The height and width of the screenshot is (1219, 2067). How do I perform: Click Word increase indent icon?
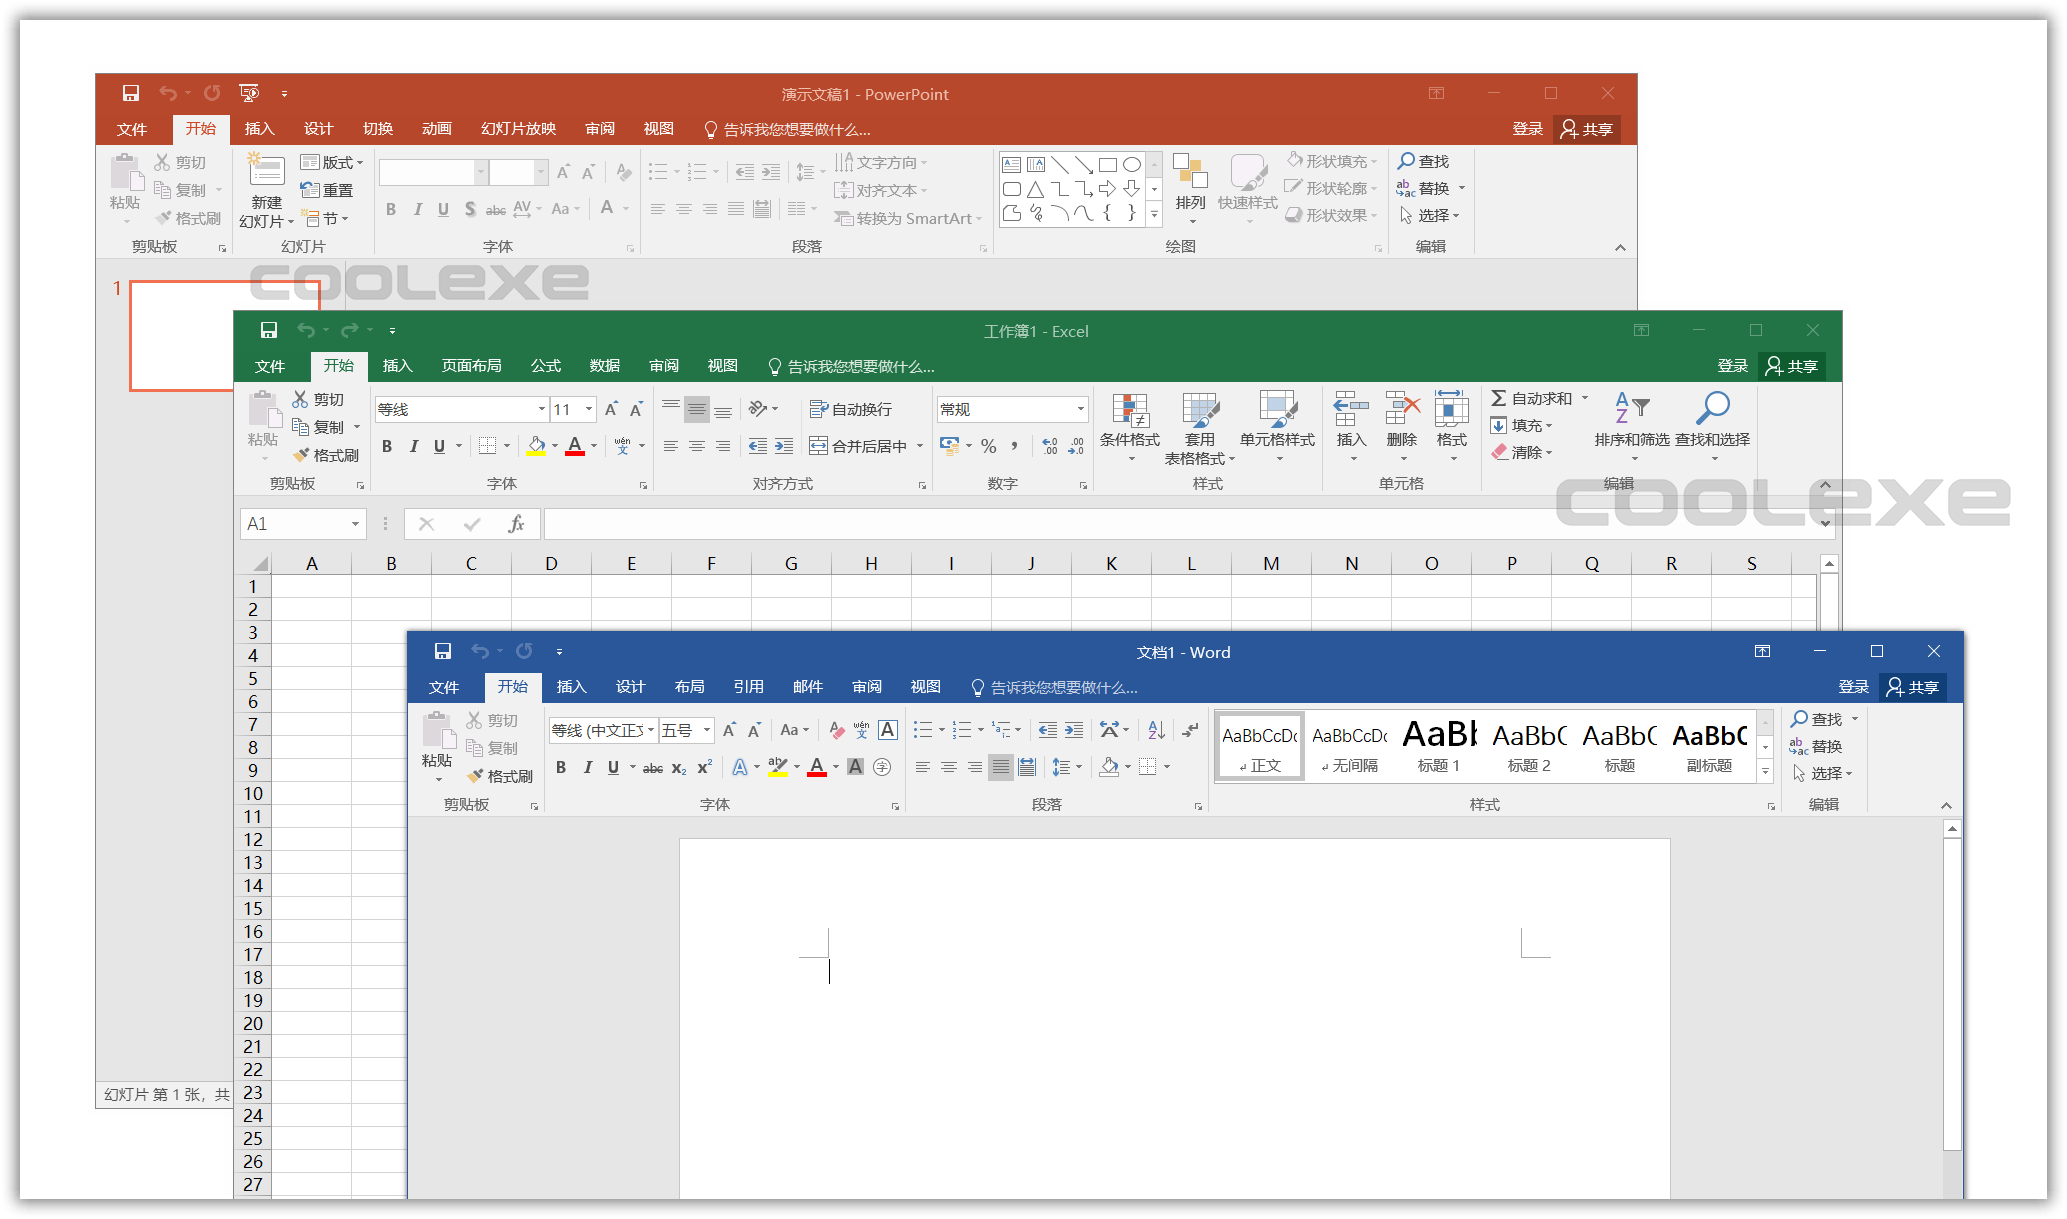tap(1074, 730)
